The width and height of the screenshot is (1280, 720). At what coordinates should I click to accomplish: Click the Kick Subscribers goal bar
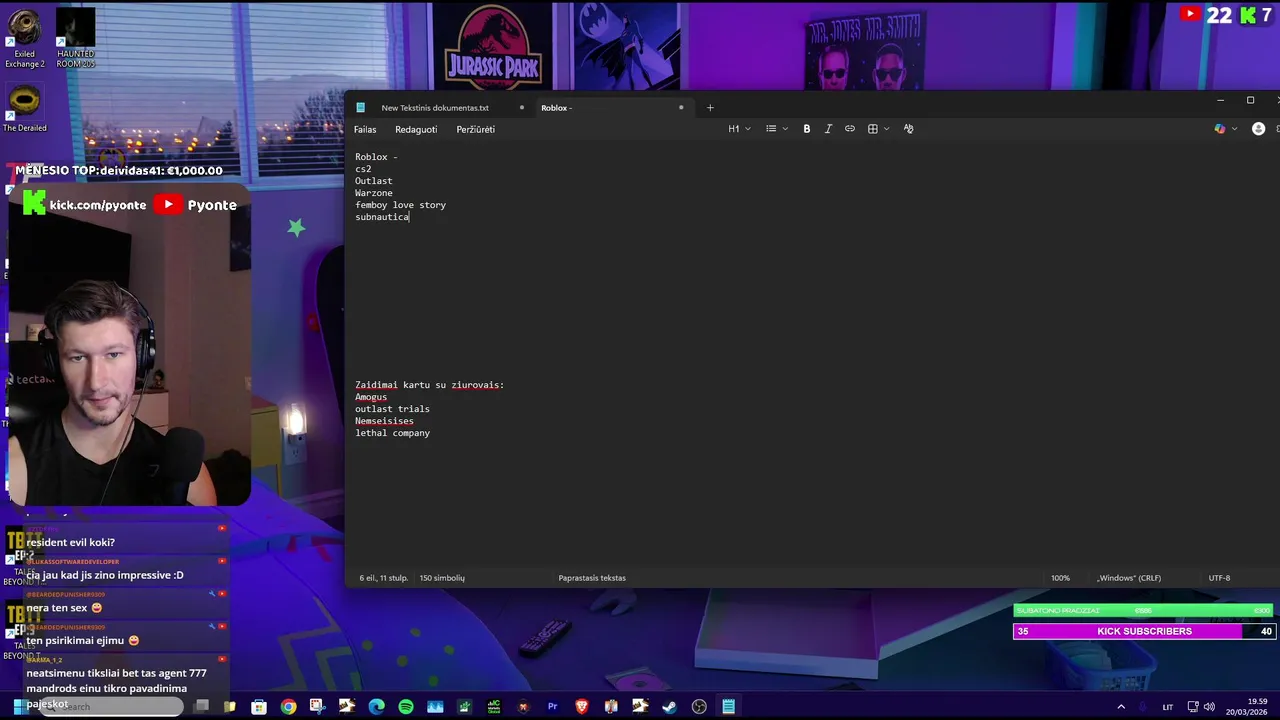[1144, 631]
